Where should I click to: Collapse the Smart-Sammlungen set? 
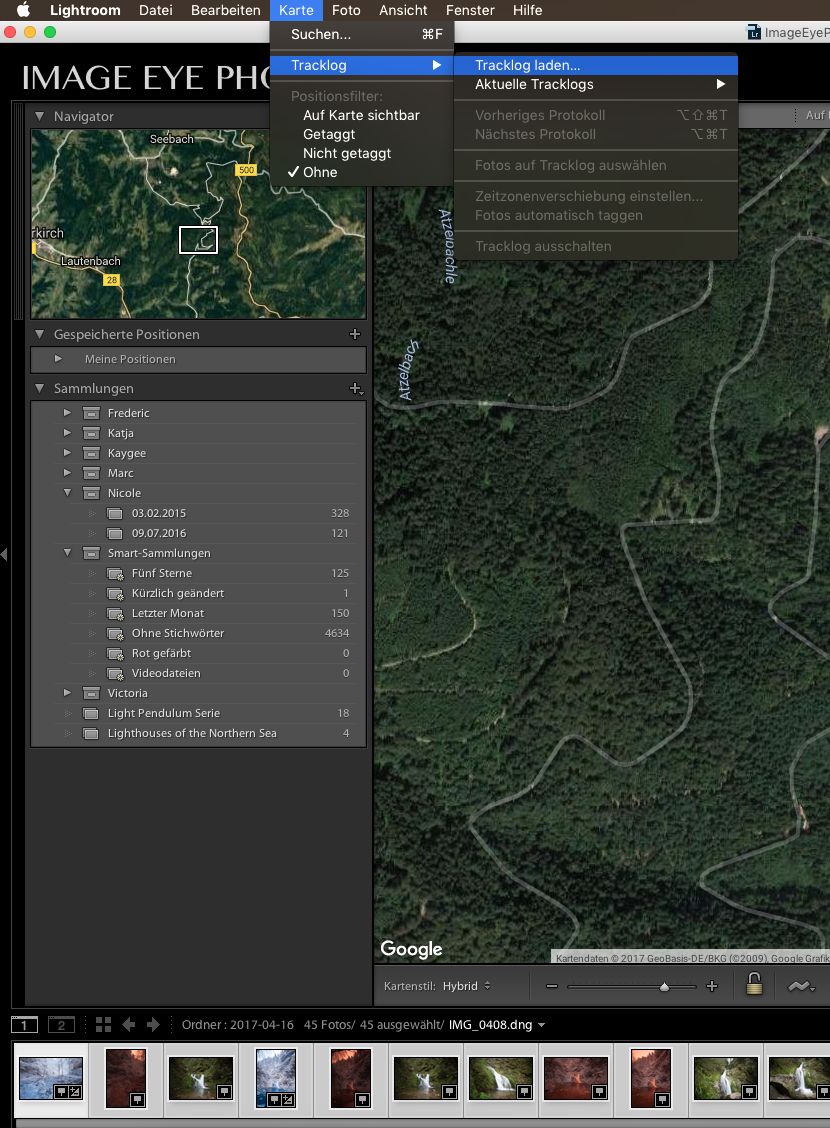(67, 552)
